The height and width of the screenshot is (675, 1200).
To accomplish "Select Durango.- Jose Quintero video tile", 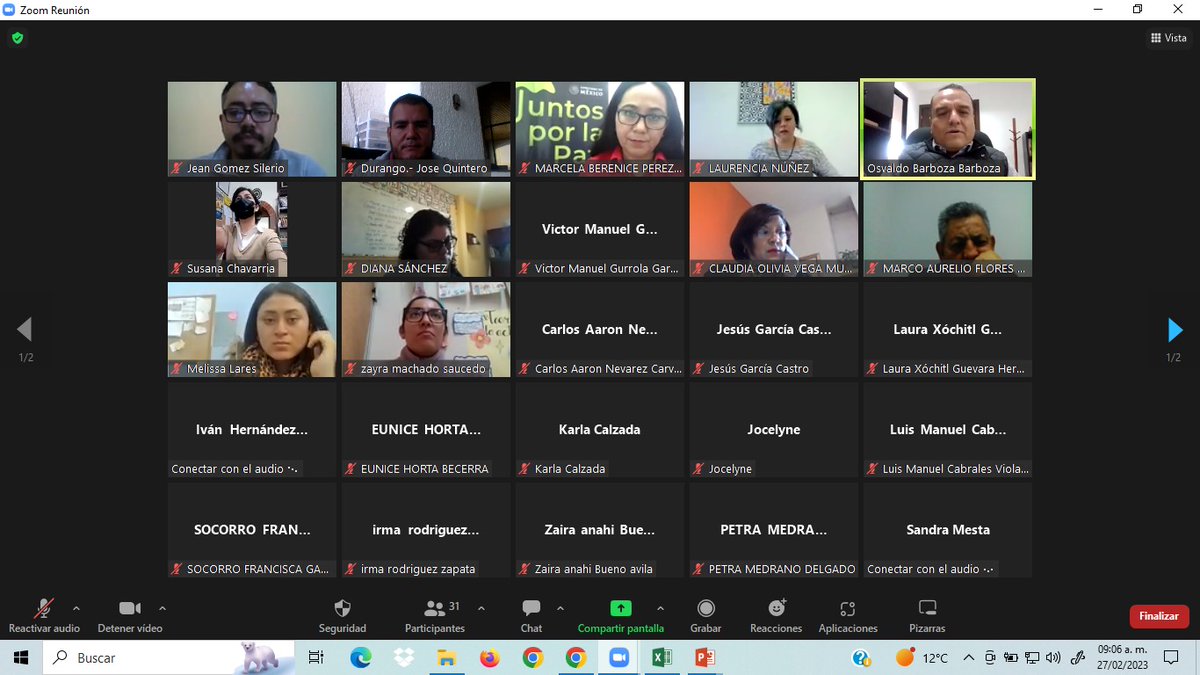I will click(x=426, y=129).
